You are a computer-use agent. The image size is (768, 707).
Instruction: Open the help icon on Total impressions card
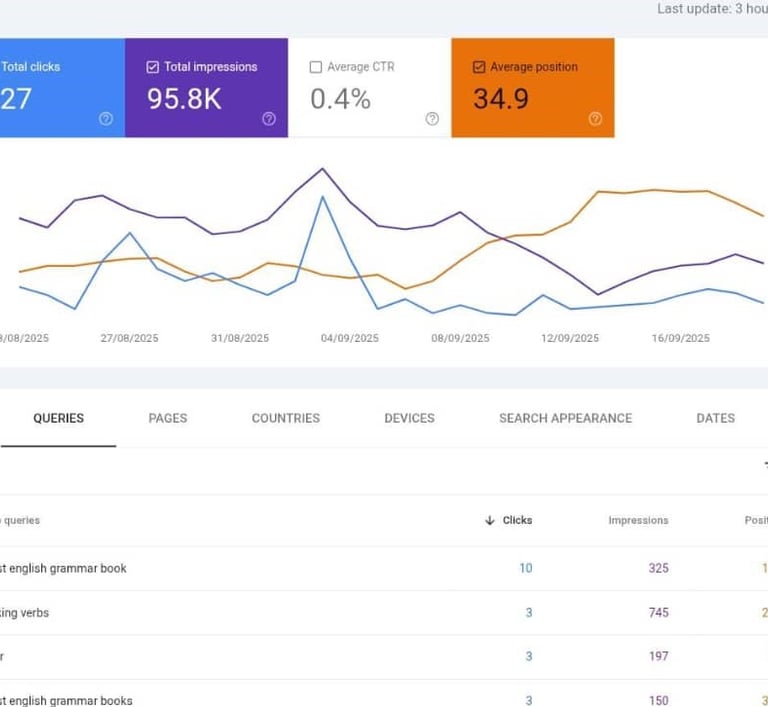[x=269, y=119]
